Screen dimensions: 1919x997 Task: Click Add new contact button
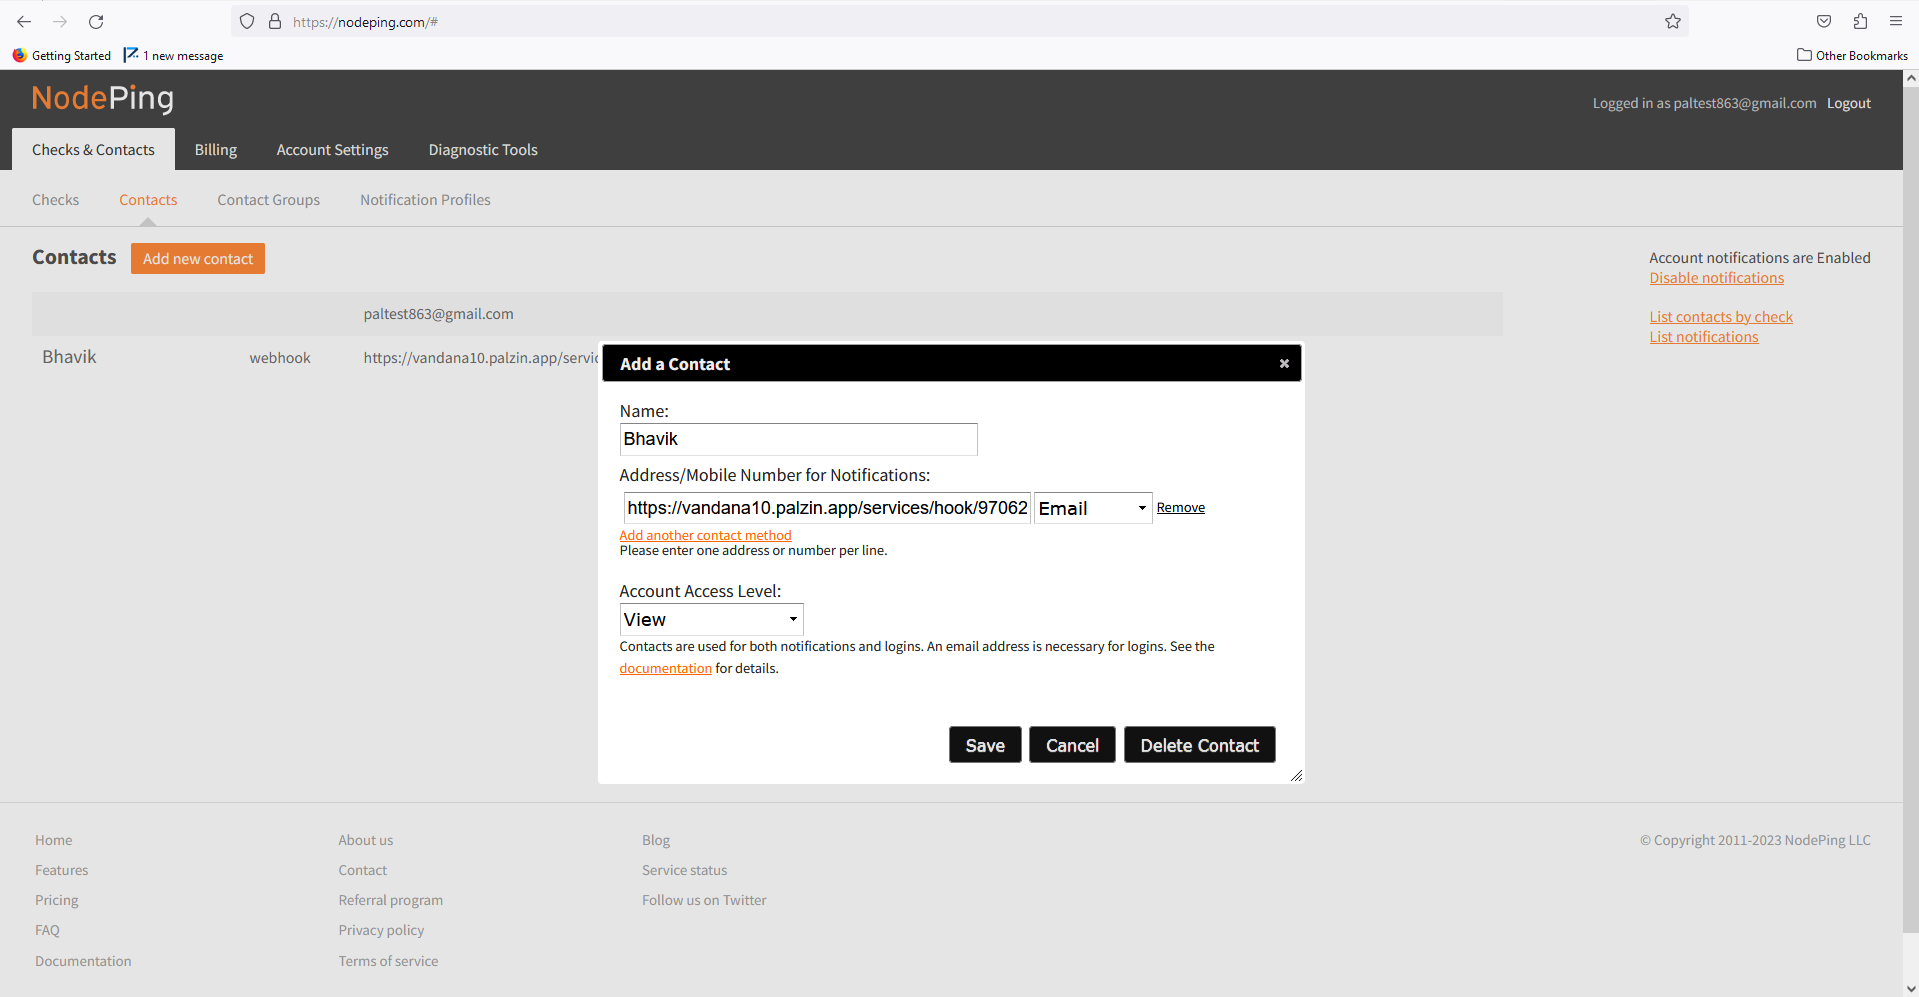(x=198, y=259)
